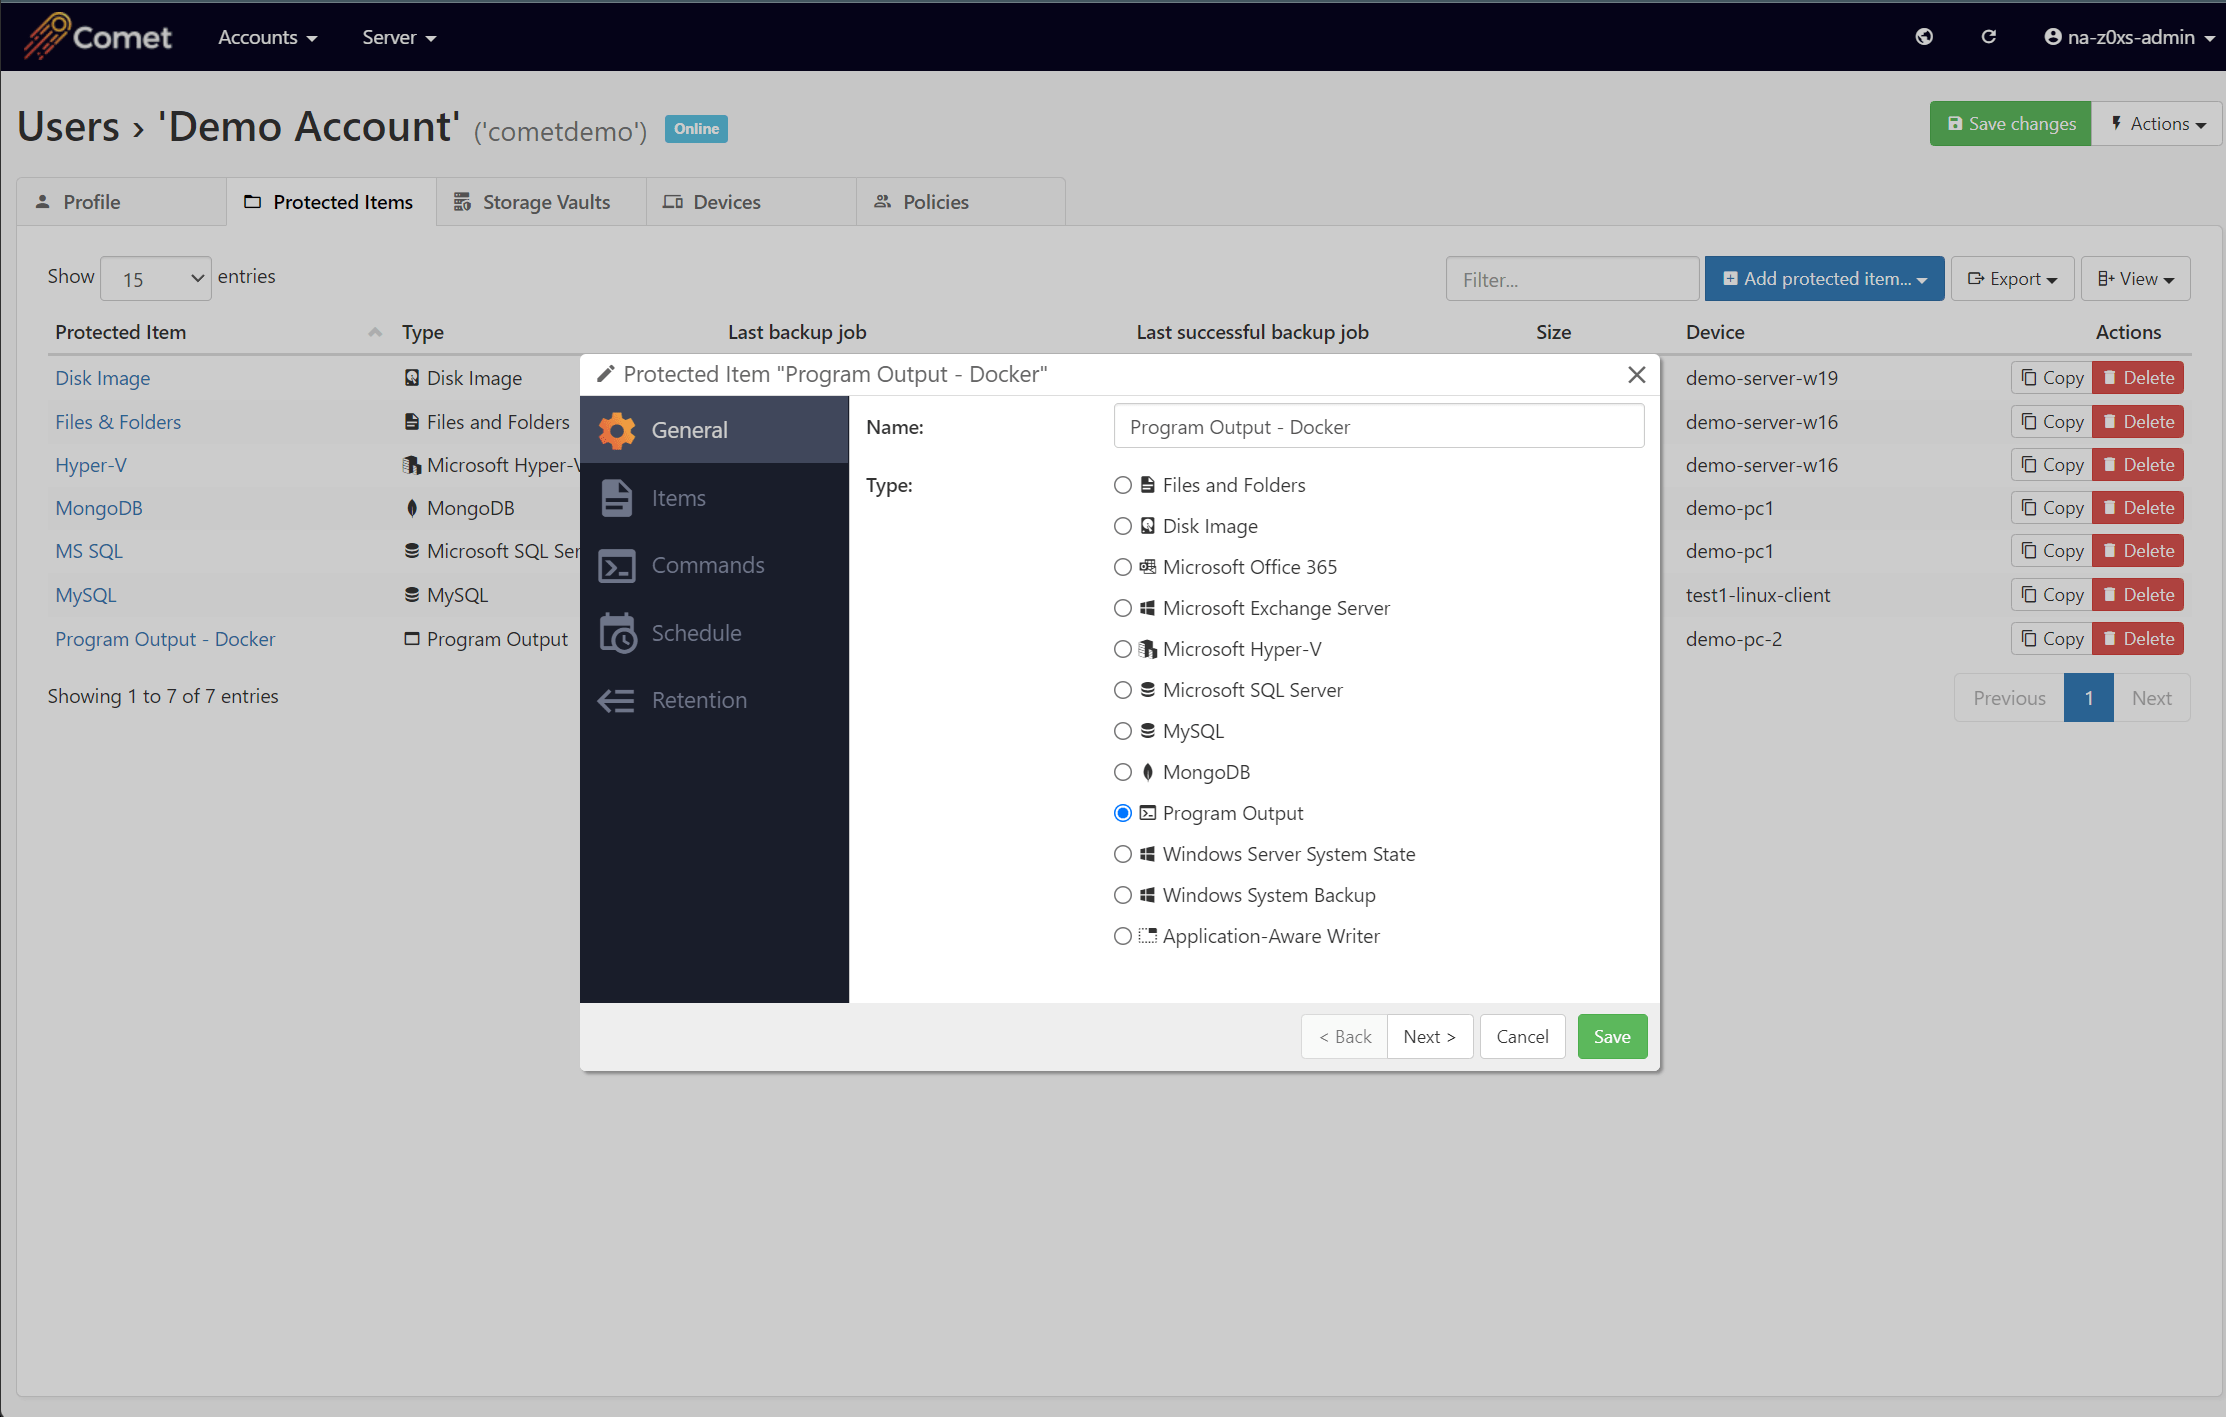This screenshot has width=2226, height=1417.
Task: Open the Show entries count combo box
Action: click(156, 279)
